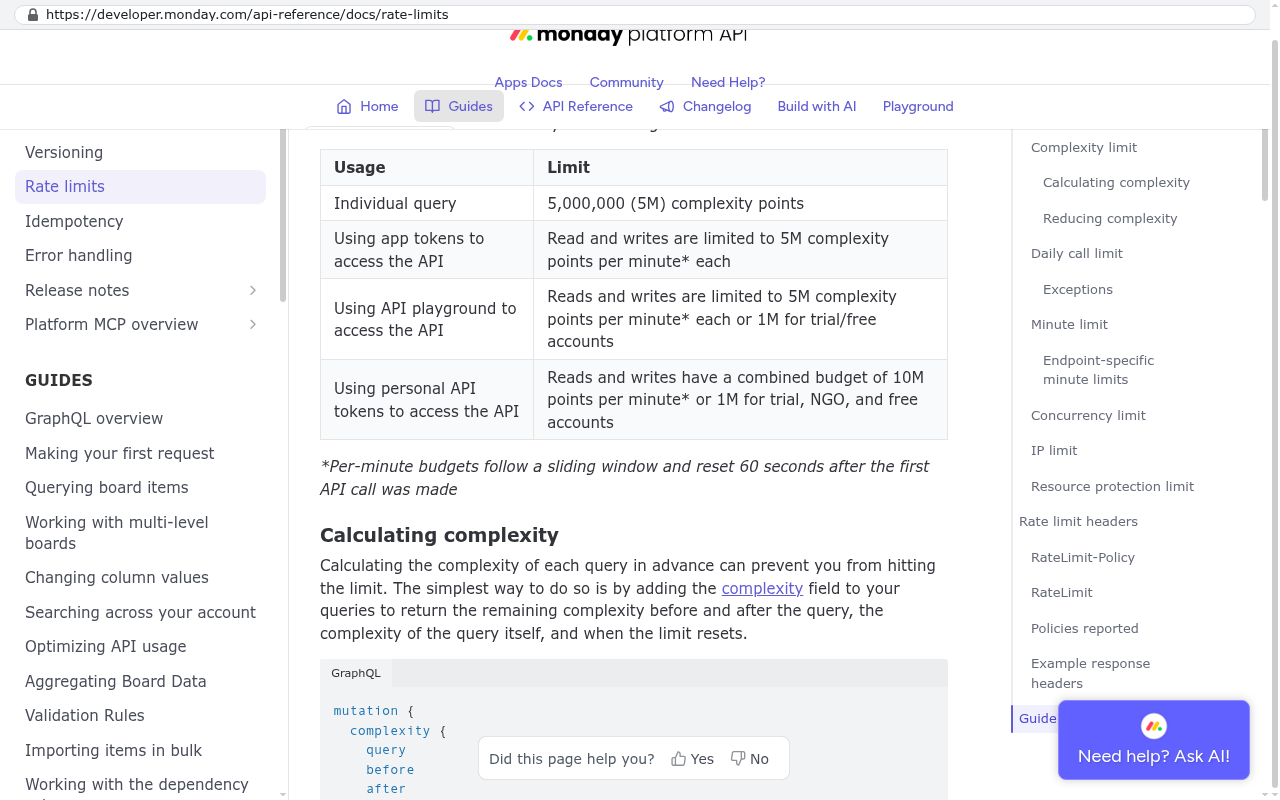Jump to RateLimit-Policy section
Viewport: 1280px width, 800px height.
[x=1083, y=557]
